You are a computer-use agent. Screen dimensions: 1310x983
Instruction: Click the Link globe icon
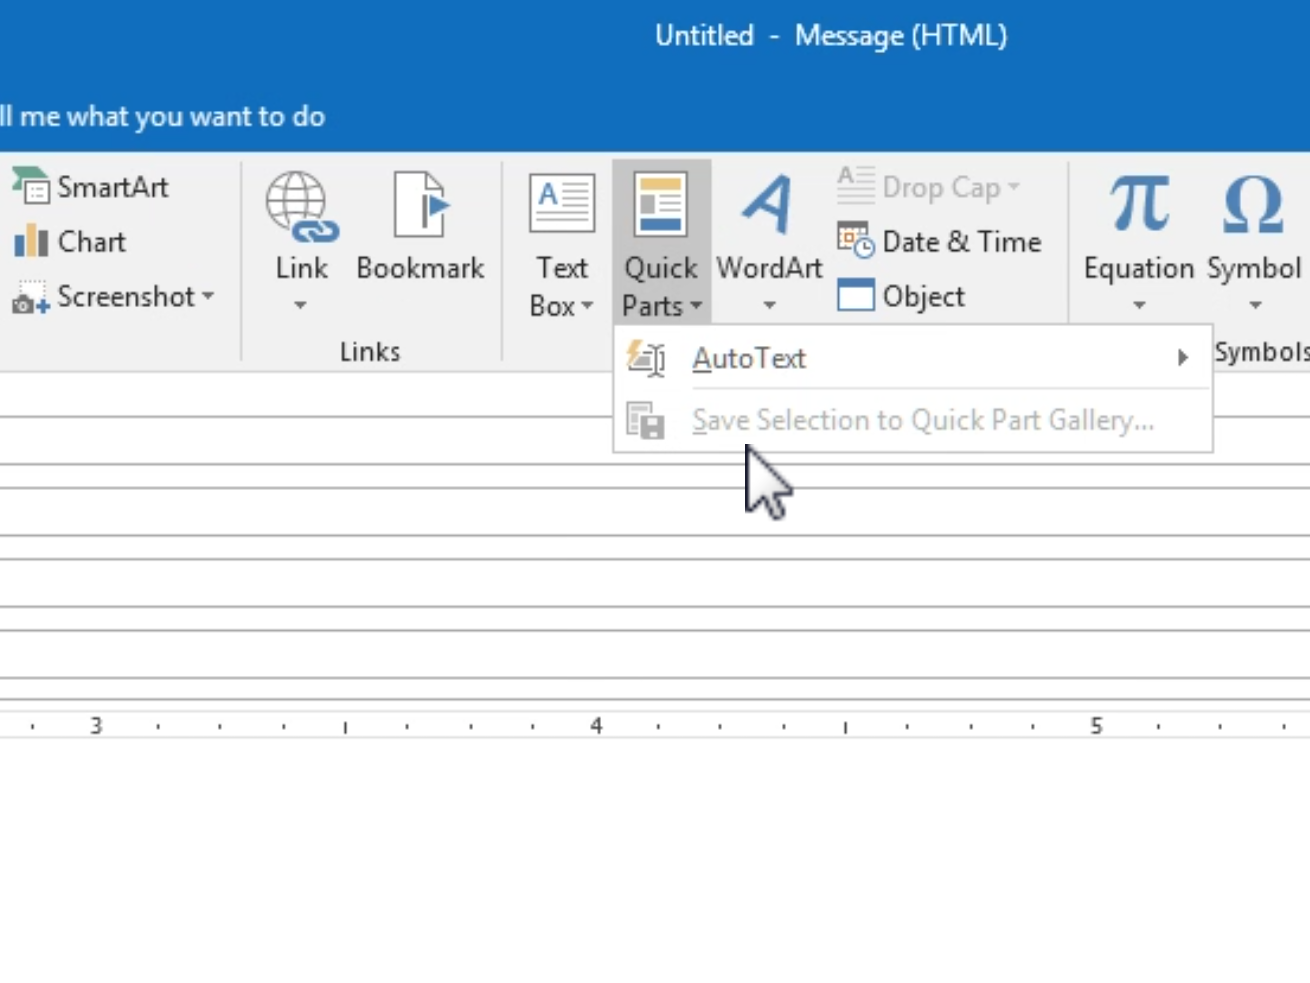(x=301, y=207)
